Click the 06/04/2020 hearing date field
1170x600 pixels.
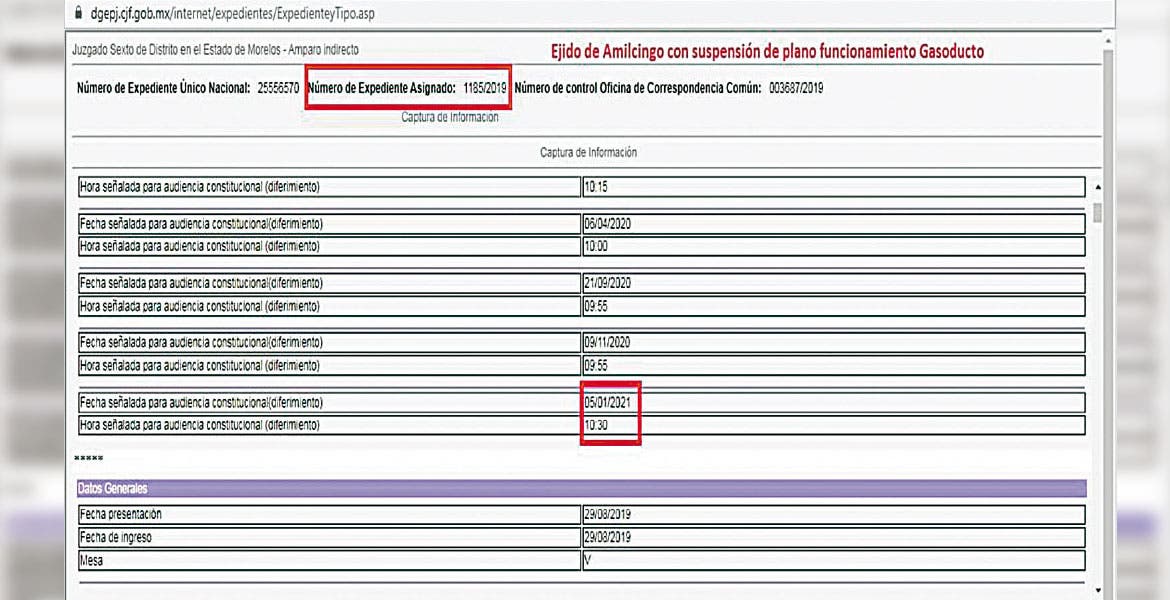[833, 223]
